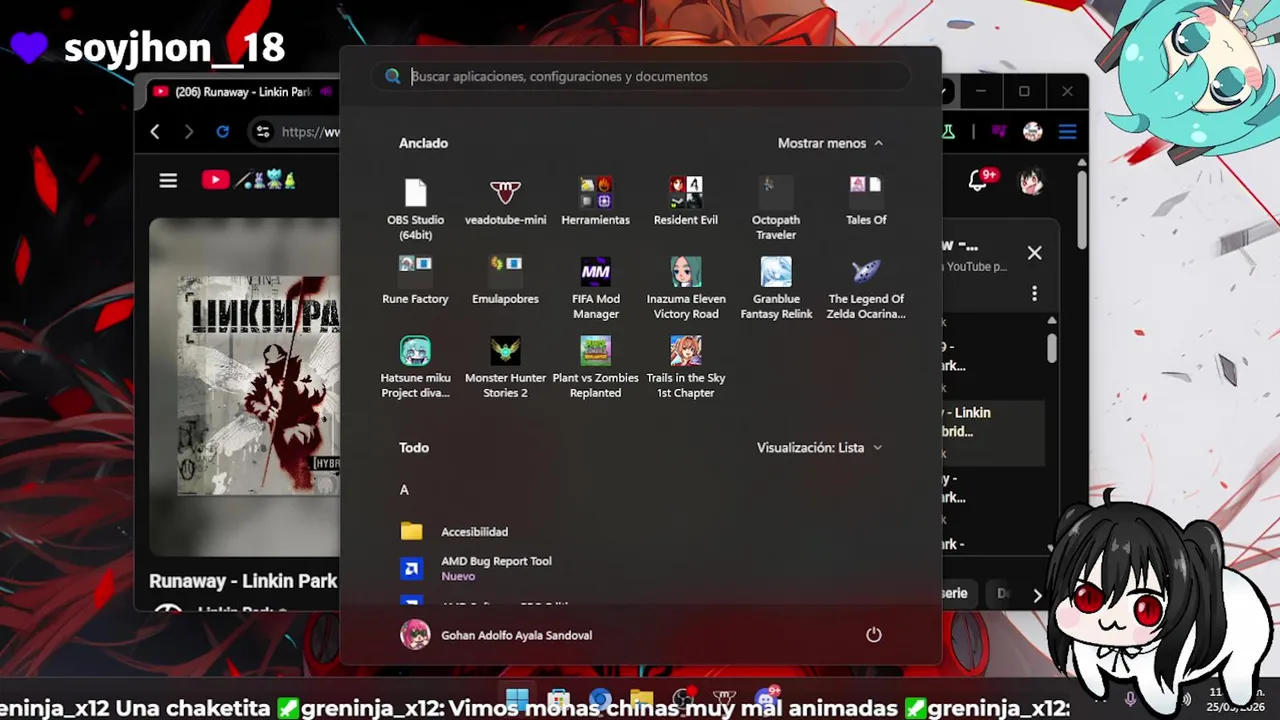Open YouTube account avatar menu

[1031, 181]
